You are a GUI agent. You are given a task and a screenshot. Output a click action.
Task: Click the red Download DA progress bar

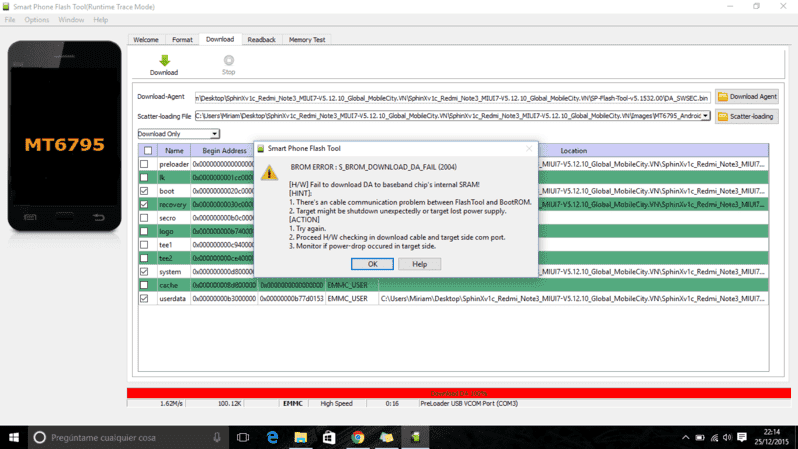point(459,393)
